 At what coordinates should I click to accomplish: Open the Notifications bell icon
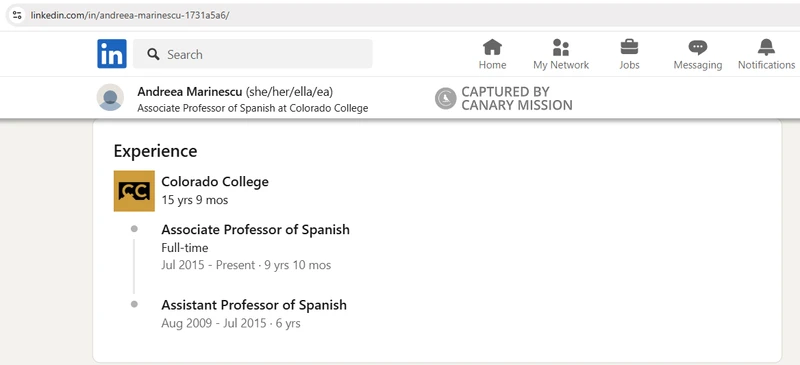point(766,47)
